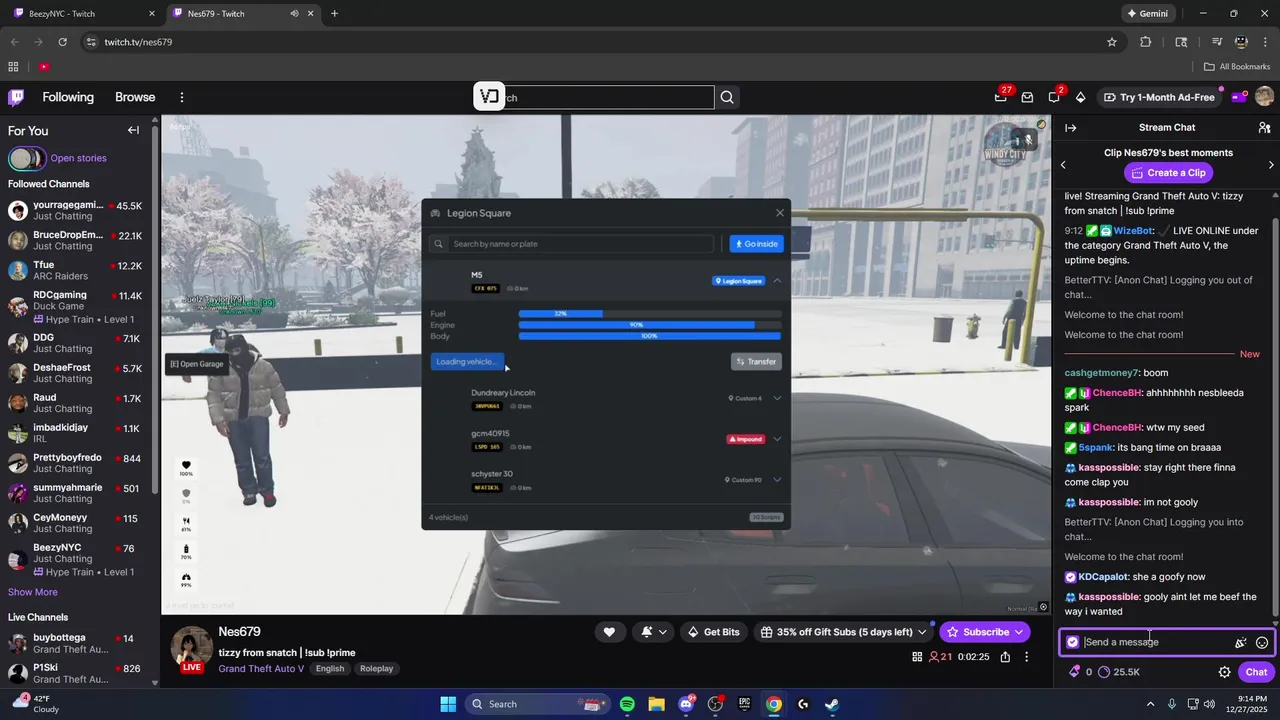
Task: Click Try 1-Month Ad-Free button
Action: pyautogui.click(x=1158, y=97)
